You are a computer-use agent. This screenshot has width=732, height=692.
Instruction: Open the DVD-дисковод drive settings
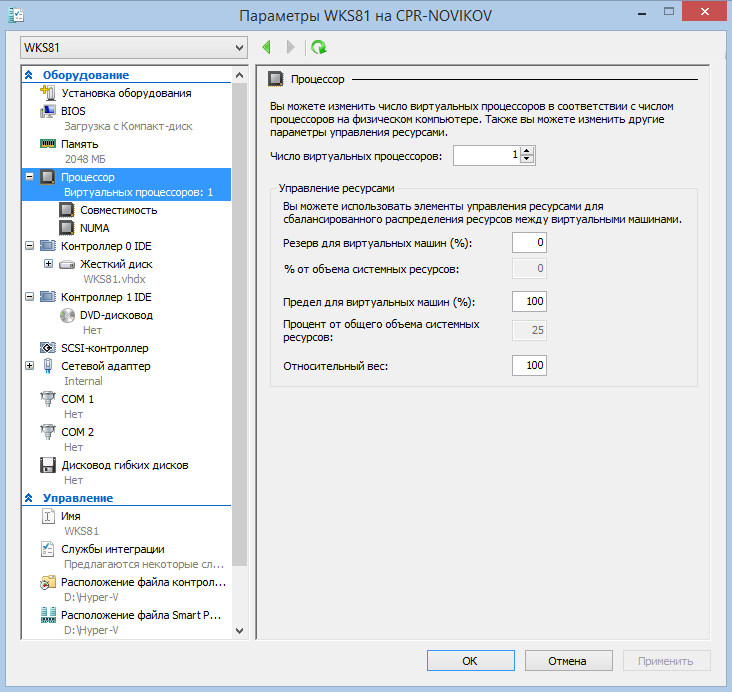pyautogui.click(x=116, y=315)
